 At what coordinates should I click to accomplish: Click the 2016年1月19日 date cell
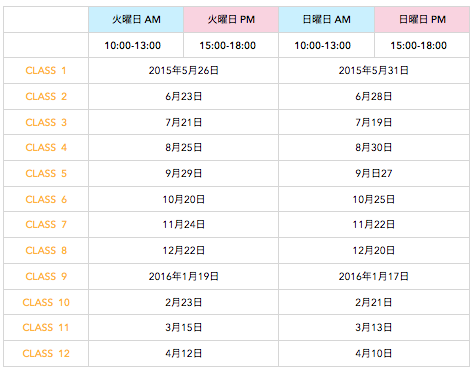[184, 277]
